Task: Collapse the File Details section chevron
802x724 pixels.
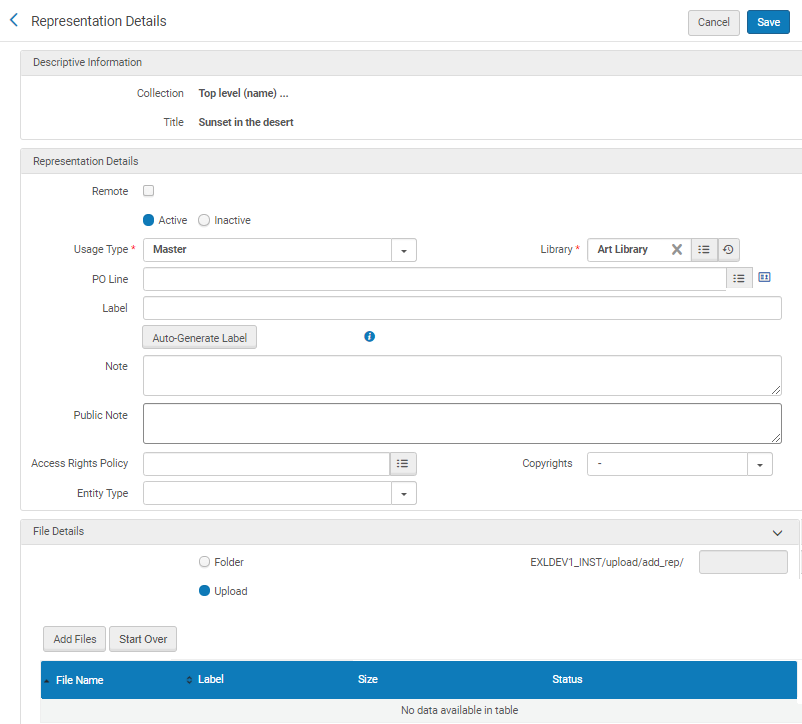Action: click(x=777, y=533)
